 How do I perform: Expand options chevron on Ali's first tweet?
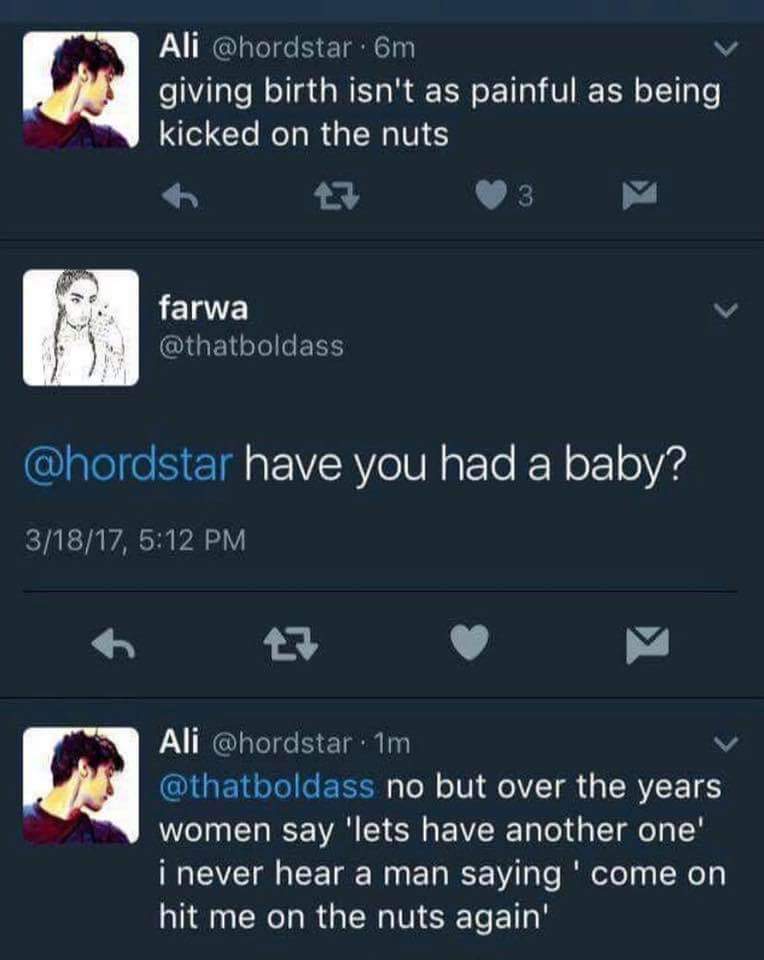(727, 49)
